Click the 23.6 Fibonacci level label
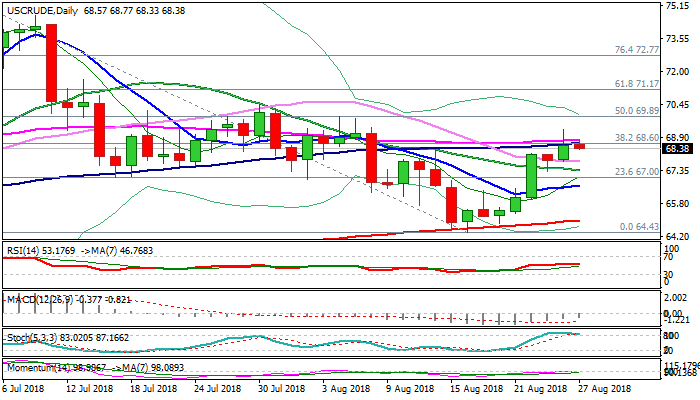Image resolution: width=700 pixels, height=400 pixels. tap(636, 172)
